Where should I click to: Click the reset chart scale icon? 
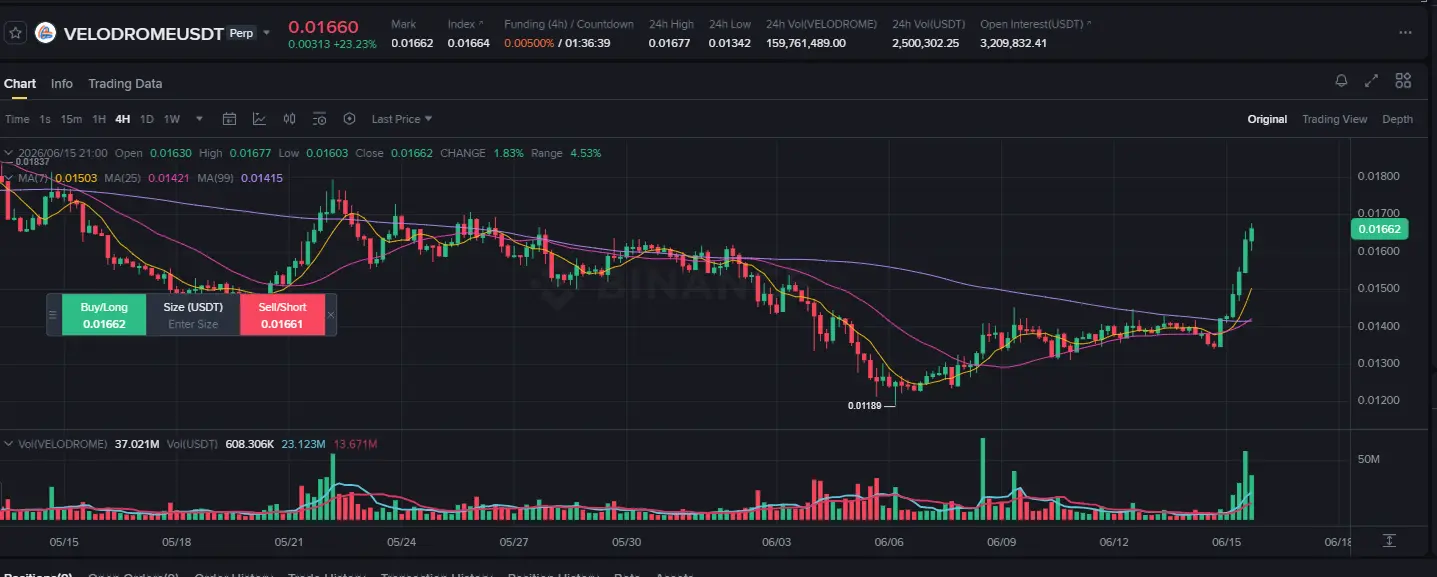[x=1389, y=540]
